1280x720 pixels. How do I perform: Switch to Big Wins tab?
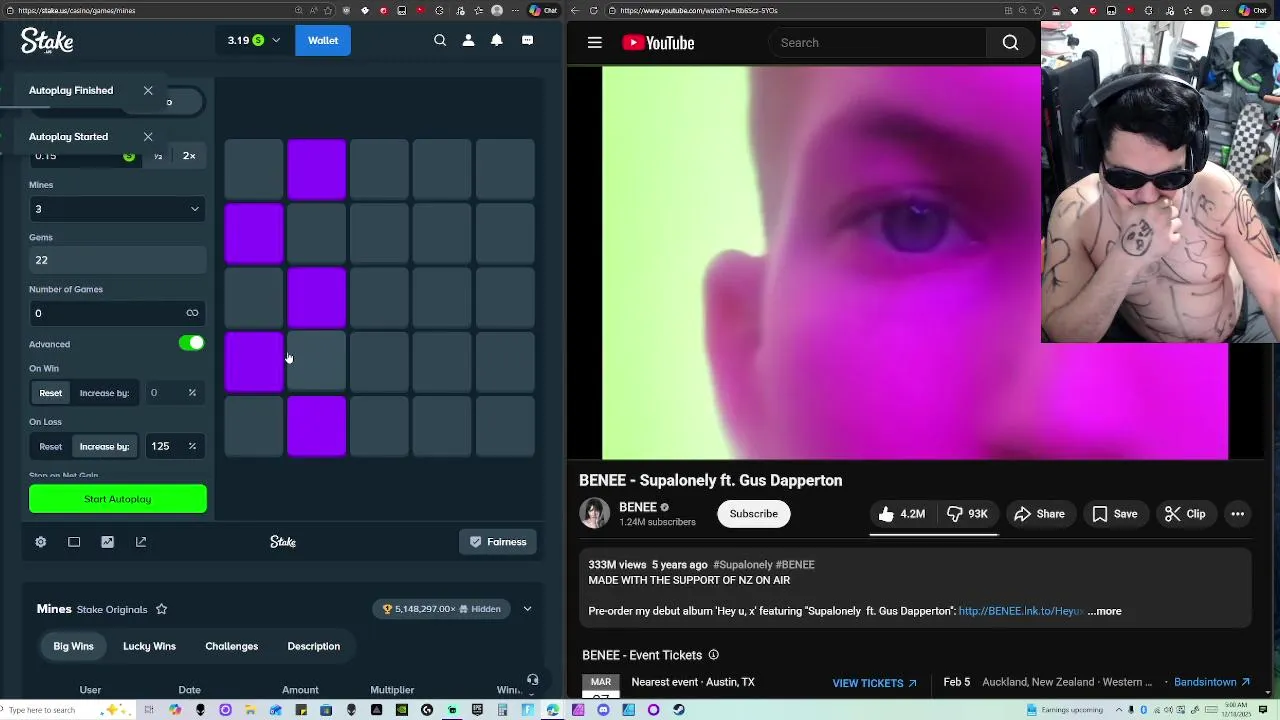click(73, 646)
